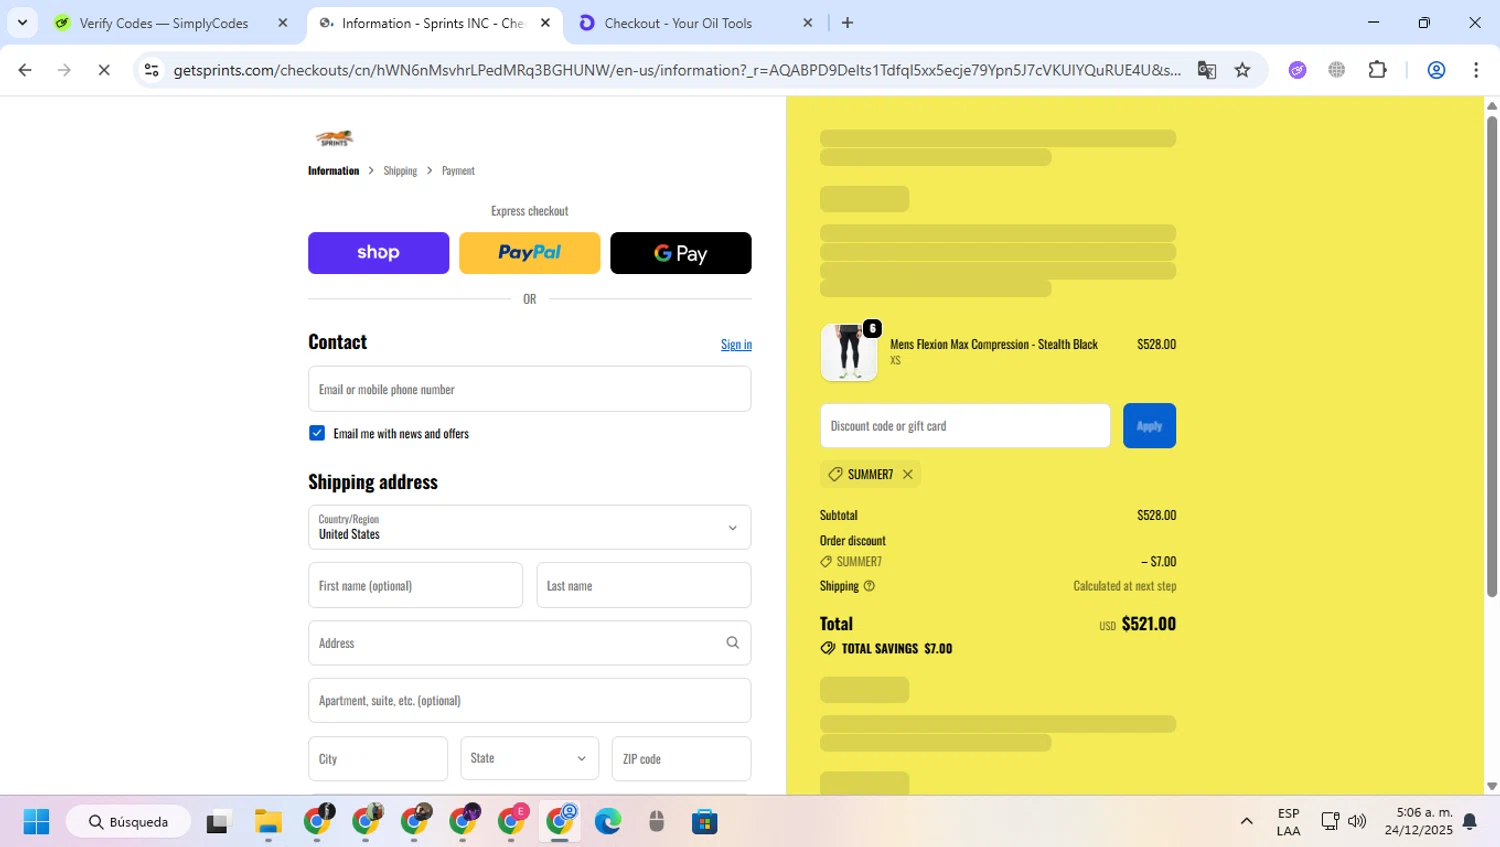This screenshot has height=847, width=1500.
Task: Open the notifications bell icon
Action: click(x=1470, y=822)
